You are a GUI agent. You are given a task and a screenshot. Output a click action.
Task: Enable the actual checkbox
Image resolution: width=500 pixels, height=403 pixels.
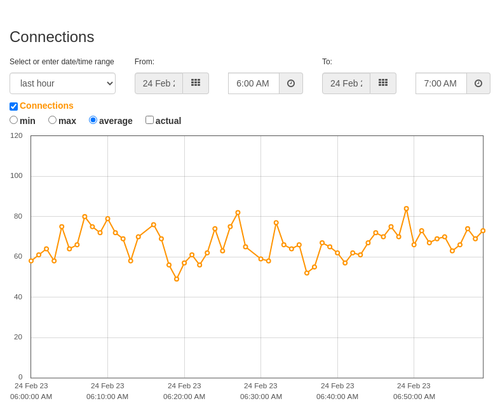[149, 120]
